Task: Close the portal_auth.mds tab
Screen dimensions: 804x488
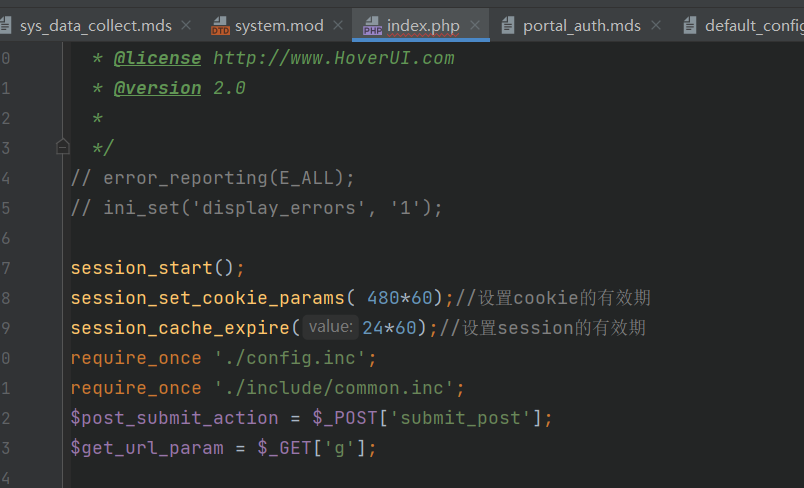Action: coord(656,25)
